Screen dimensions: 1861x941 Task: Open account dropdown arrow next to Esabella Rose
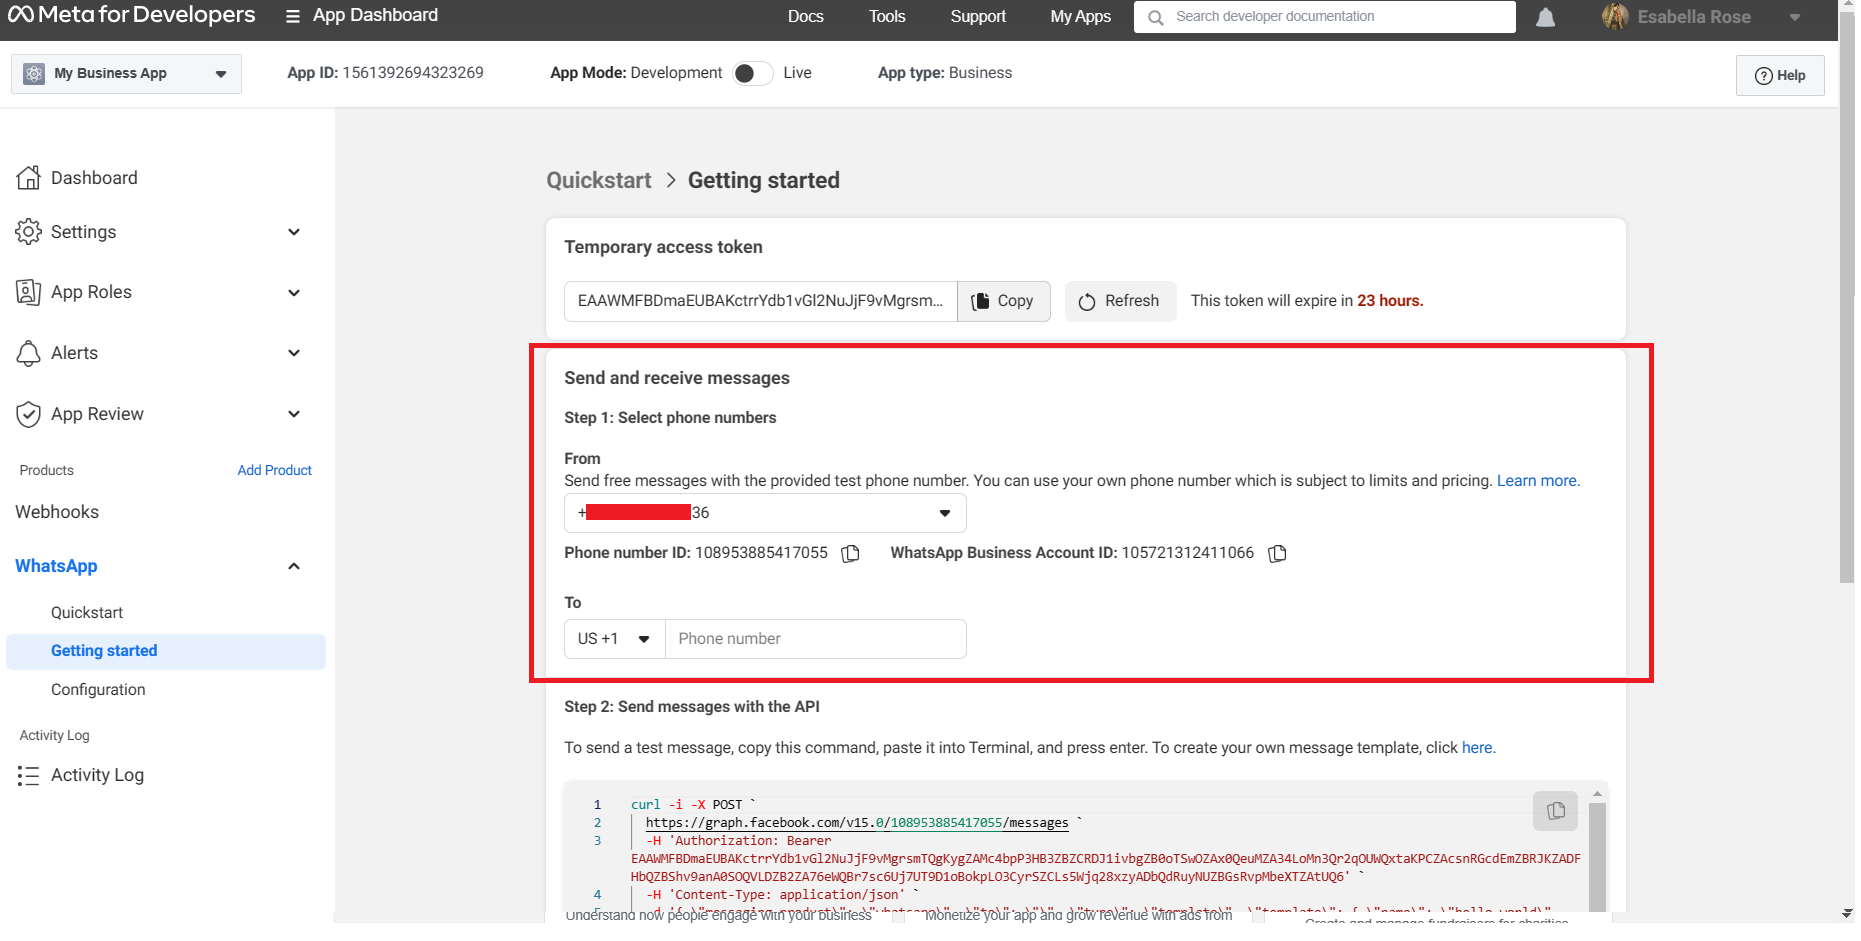pyautogui.click(x=1795, y=17)
